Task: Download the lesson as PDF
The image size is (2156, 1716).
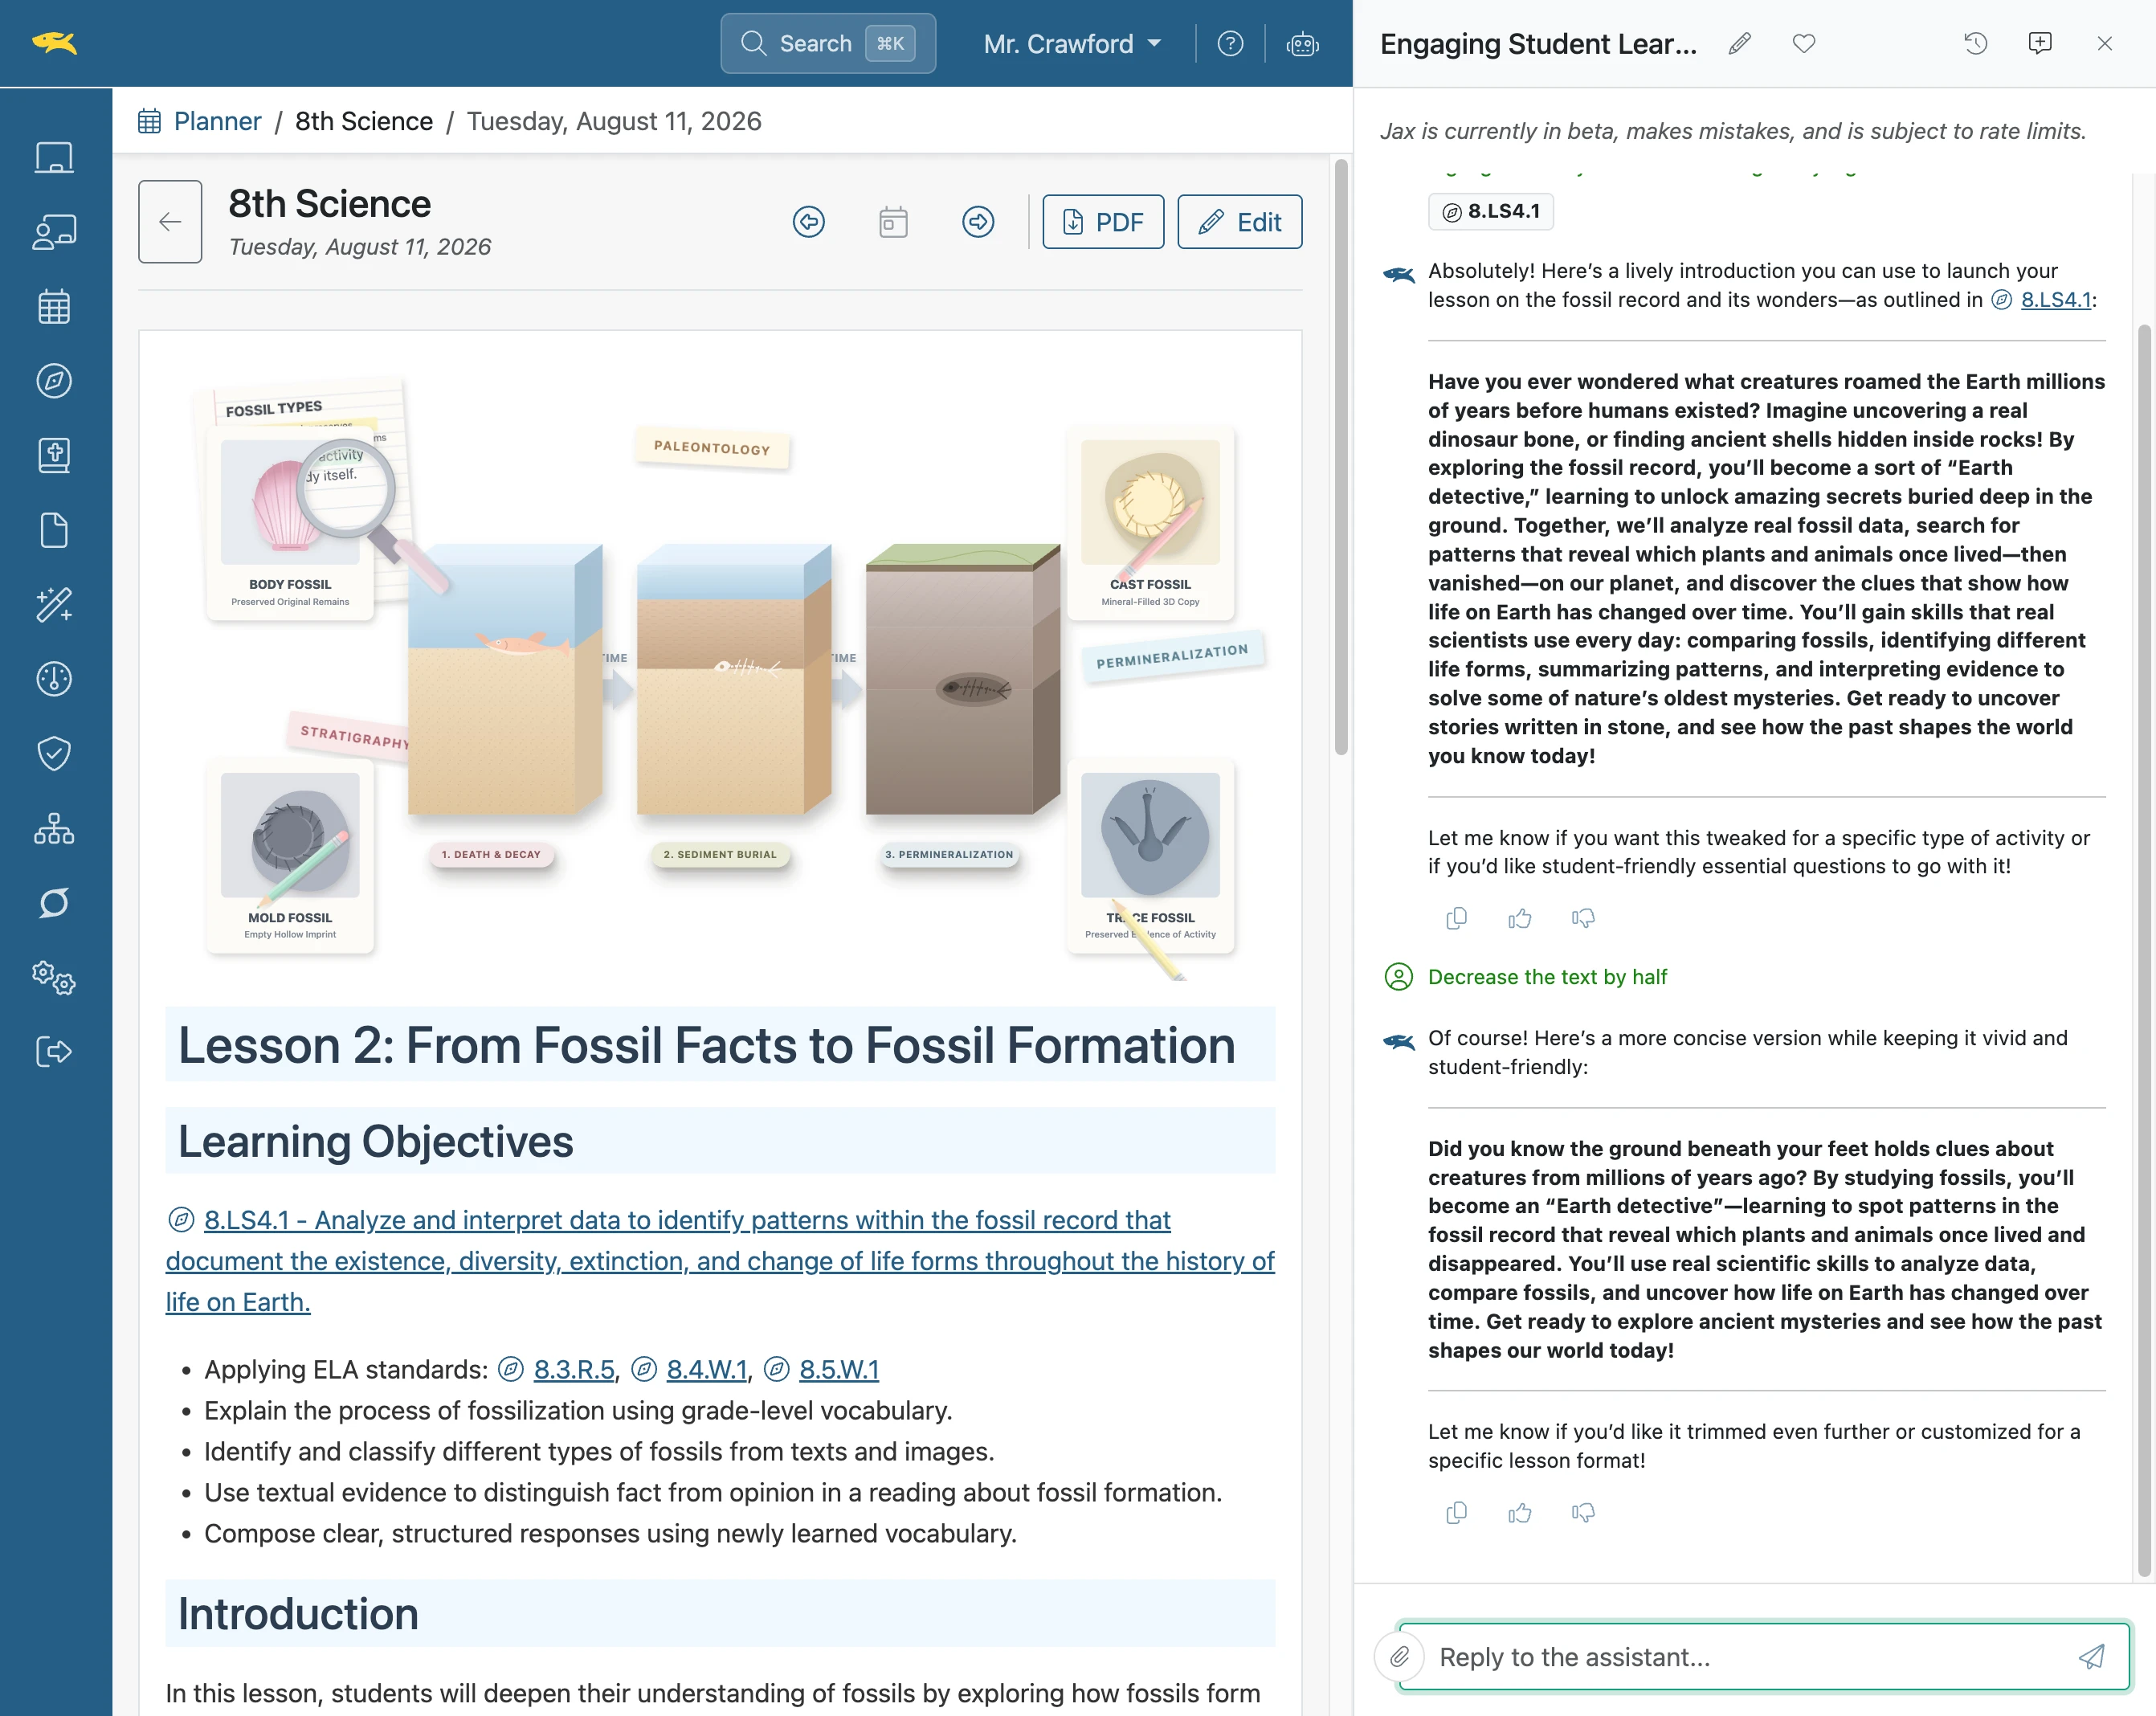Action: pyautogui.click(x=1103, y=221)
